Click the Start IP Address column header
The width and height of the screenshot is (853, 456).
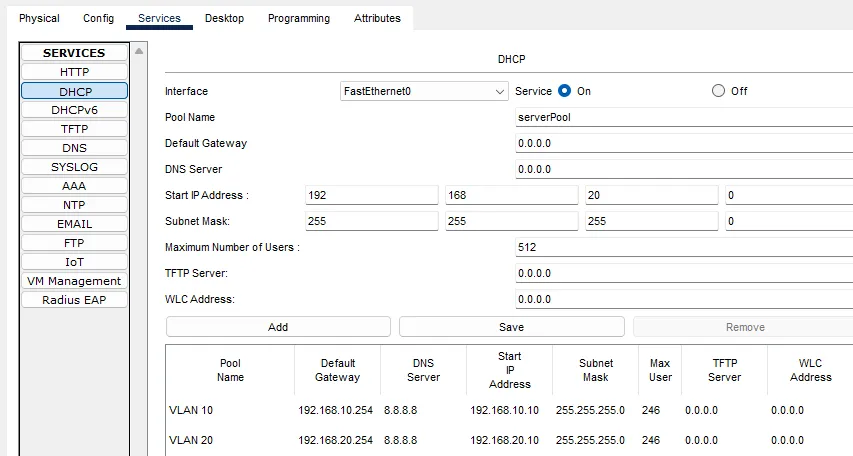pos(509,370)
